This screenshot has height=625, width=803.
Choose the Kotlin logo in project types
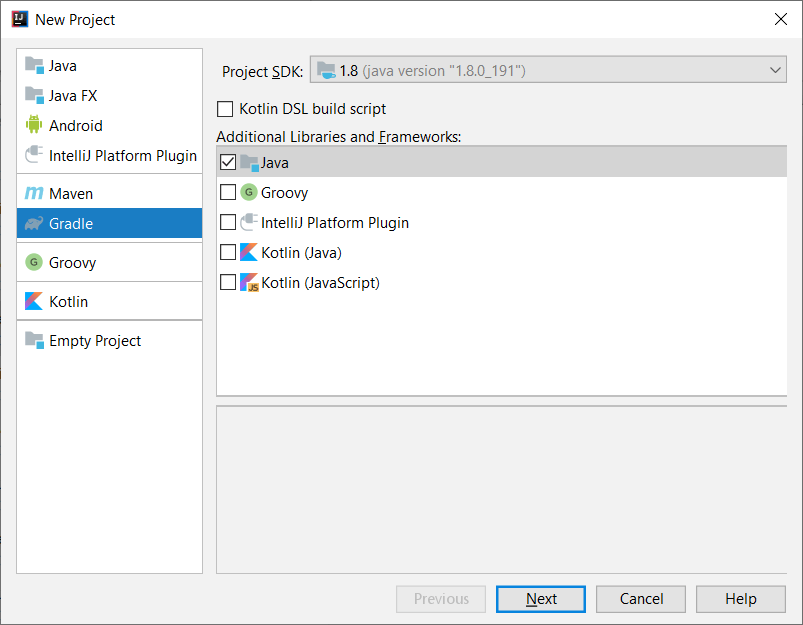pyautogui.click(x=34, y=301)
